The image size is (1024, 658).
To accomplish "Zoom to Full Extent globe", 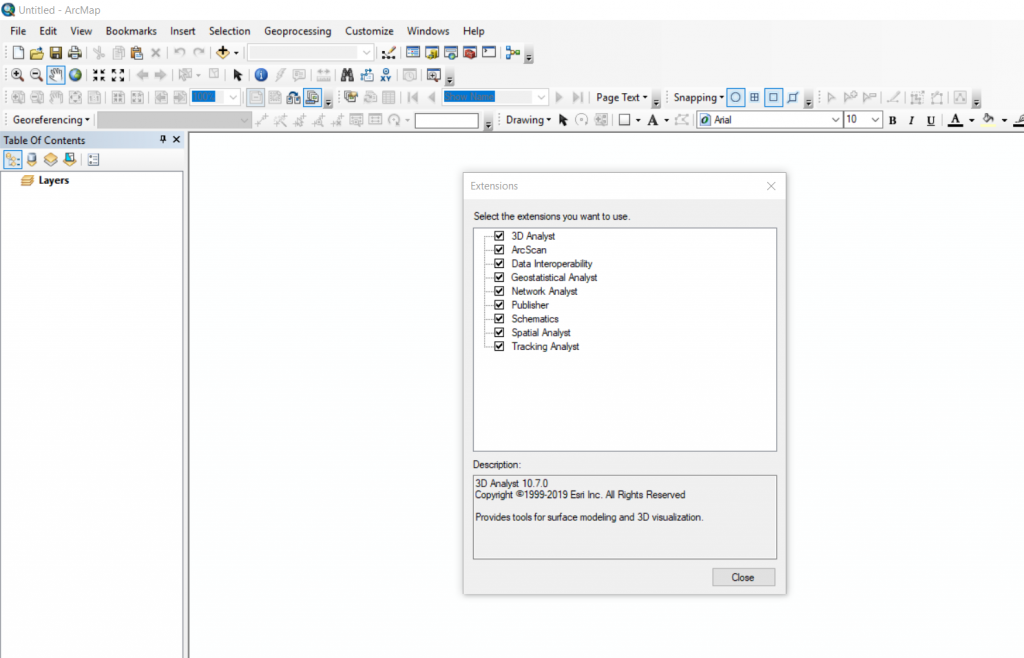I will (x=75, y=75).
